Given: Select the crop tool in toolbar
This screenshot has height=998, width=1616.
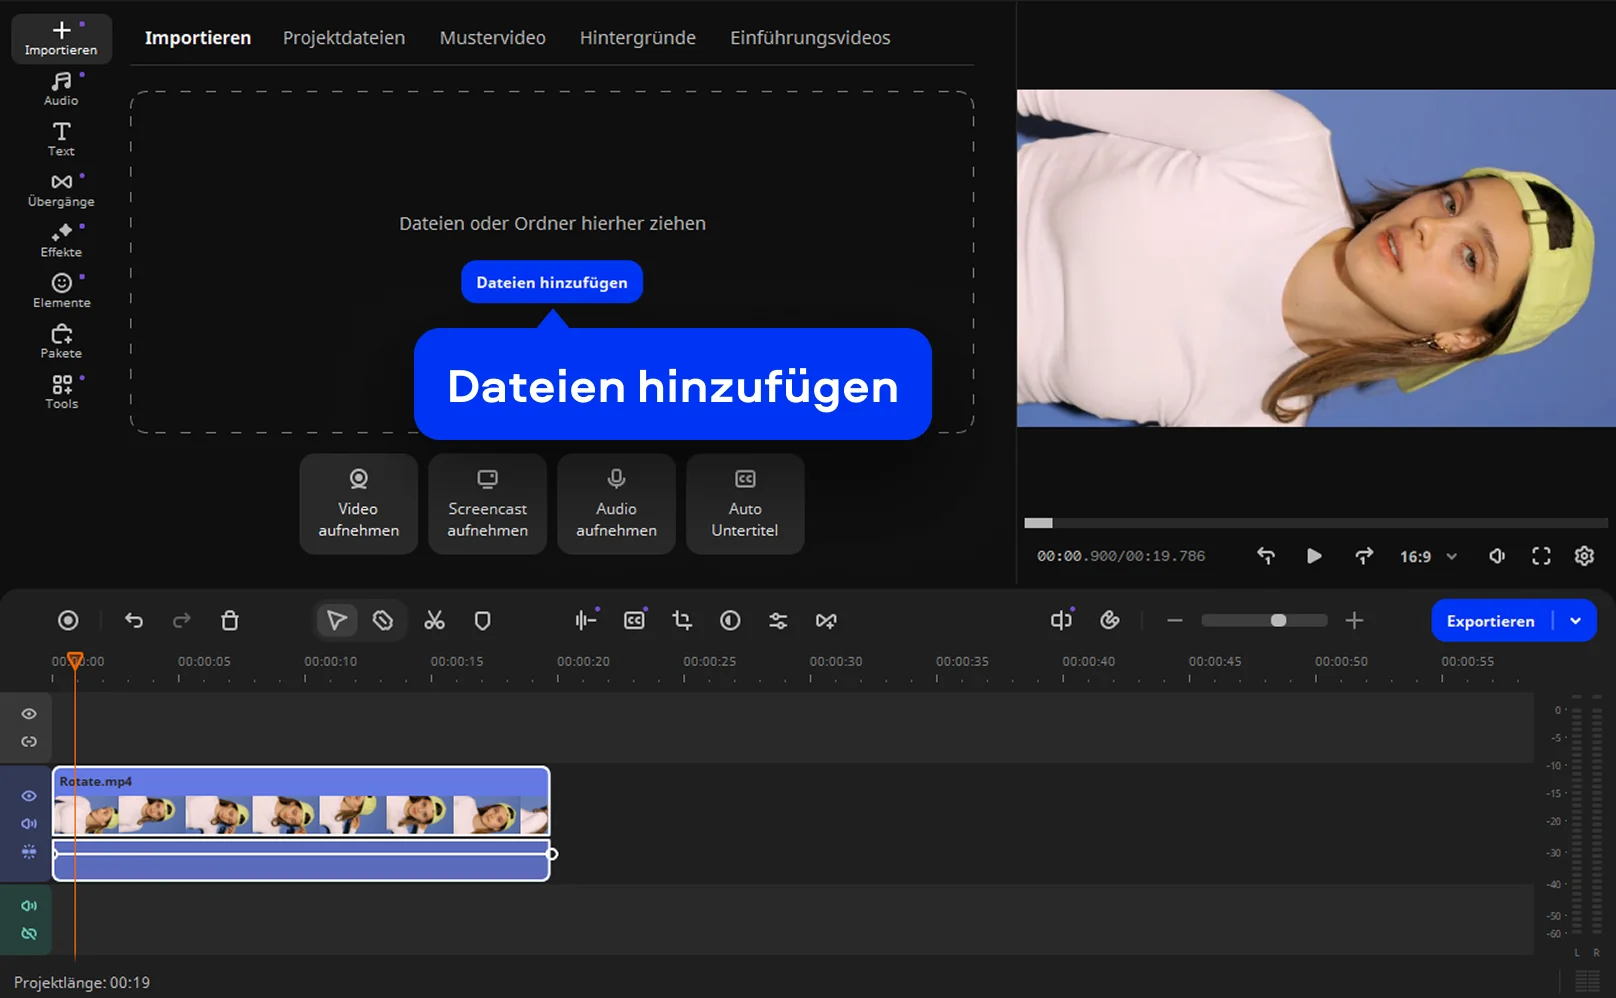Looking at the screenshot, I should tap(682, 621).
